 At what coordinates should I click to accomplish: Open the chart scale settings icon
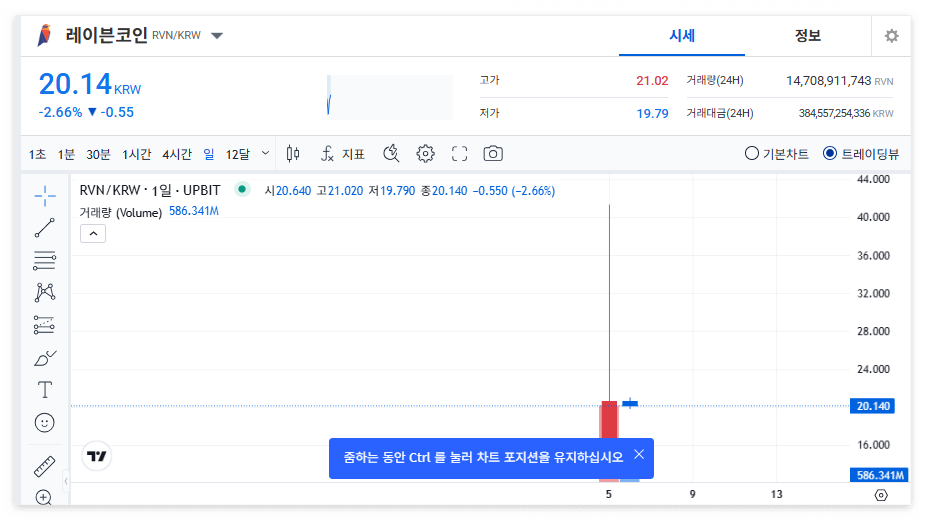coord(881,495)
